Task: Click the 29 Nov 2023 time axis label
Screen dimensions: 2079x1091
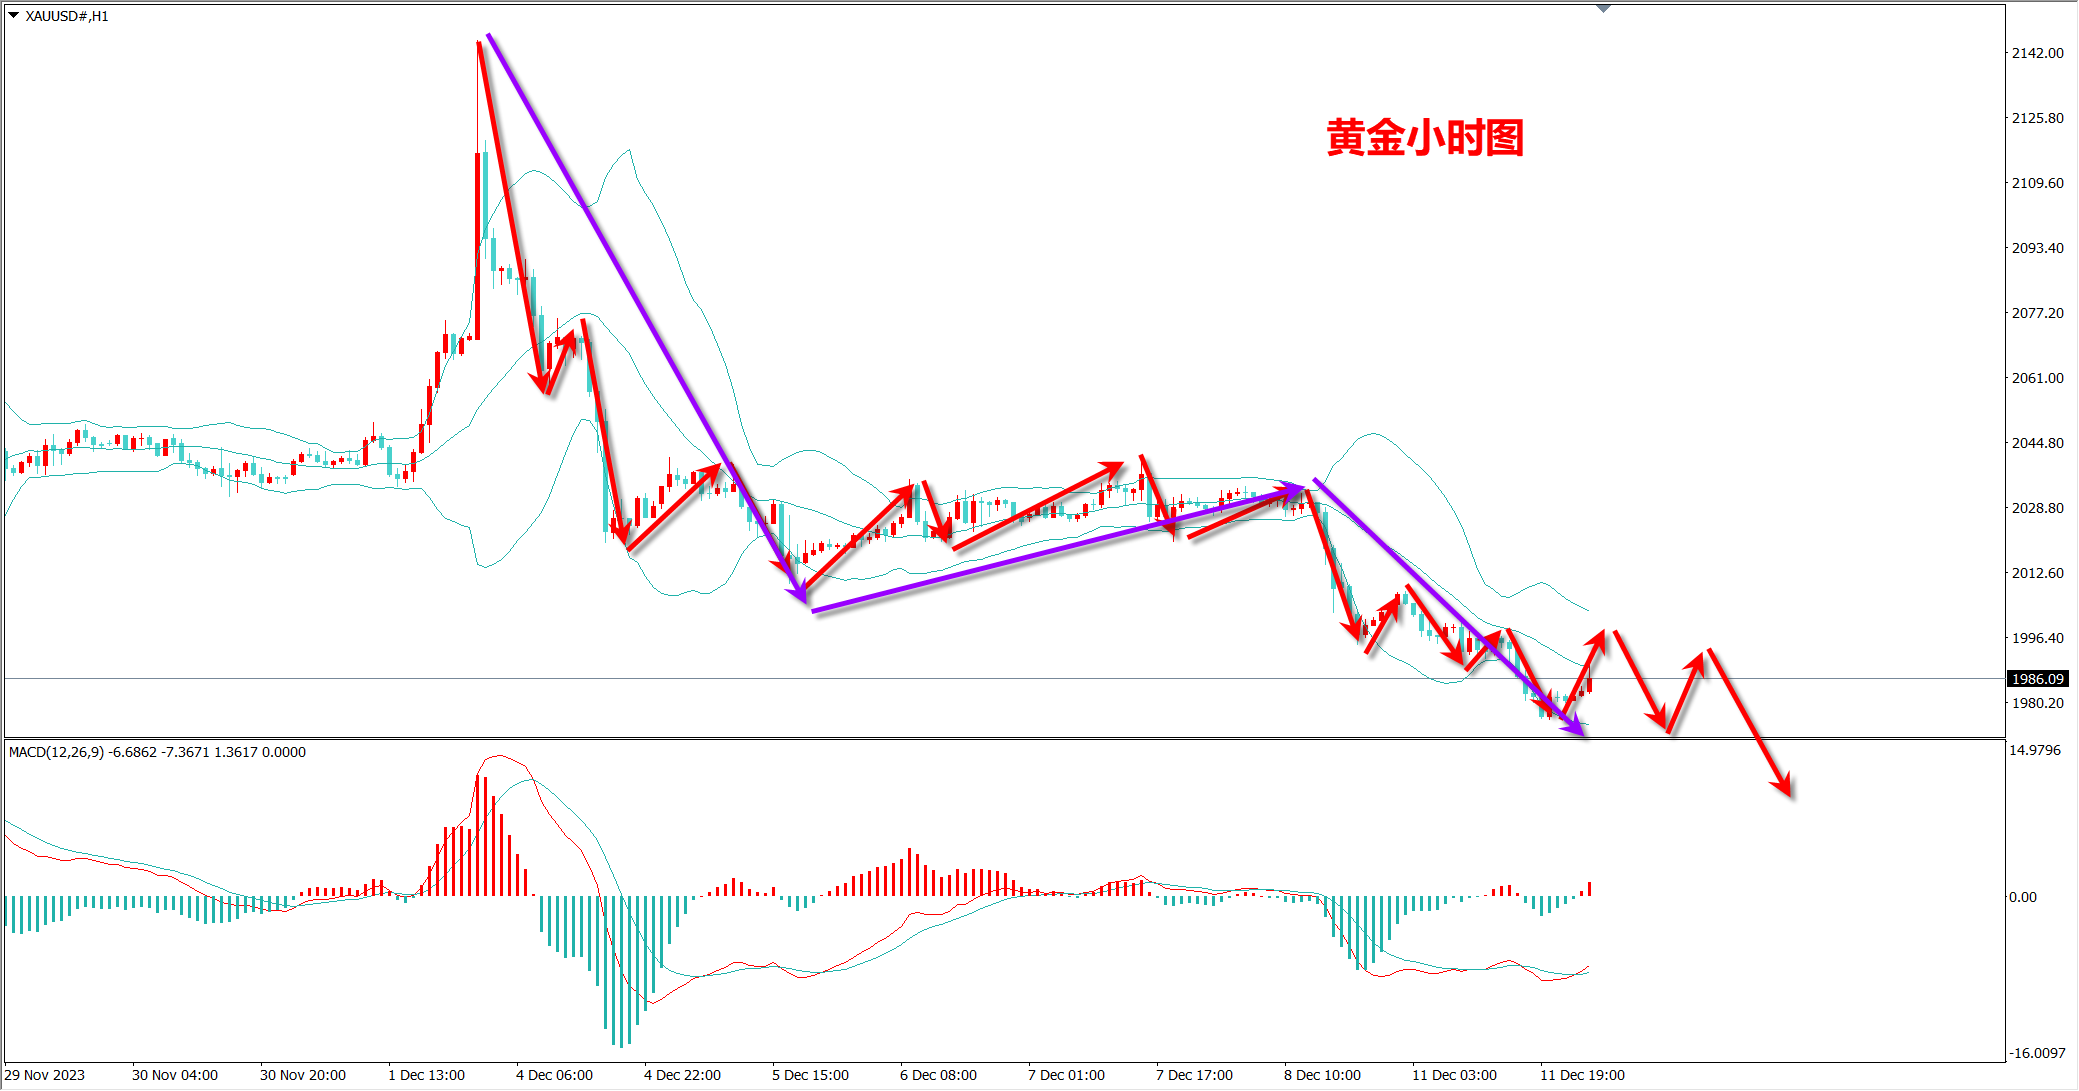Action: point(45,1075)
